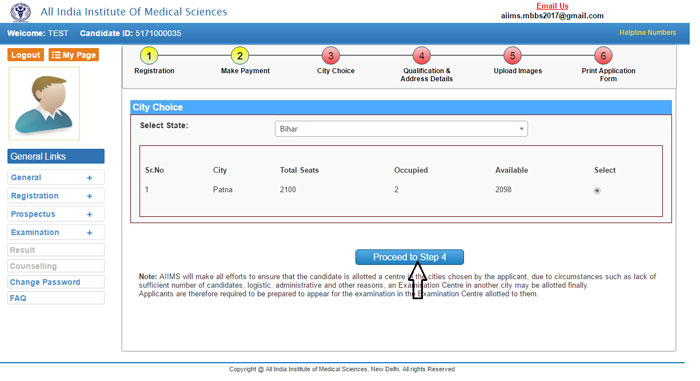
Task: Click Proceed to Step 4 button
Action: 409,257
